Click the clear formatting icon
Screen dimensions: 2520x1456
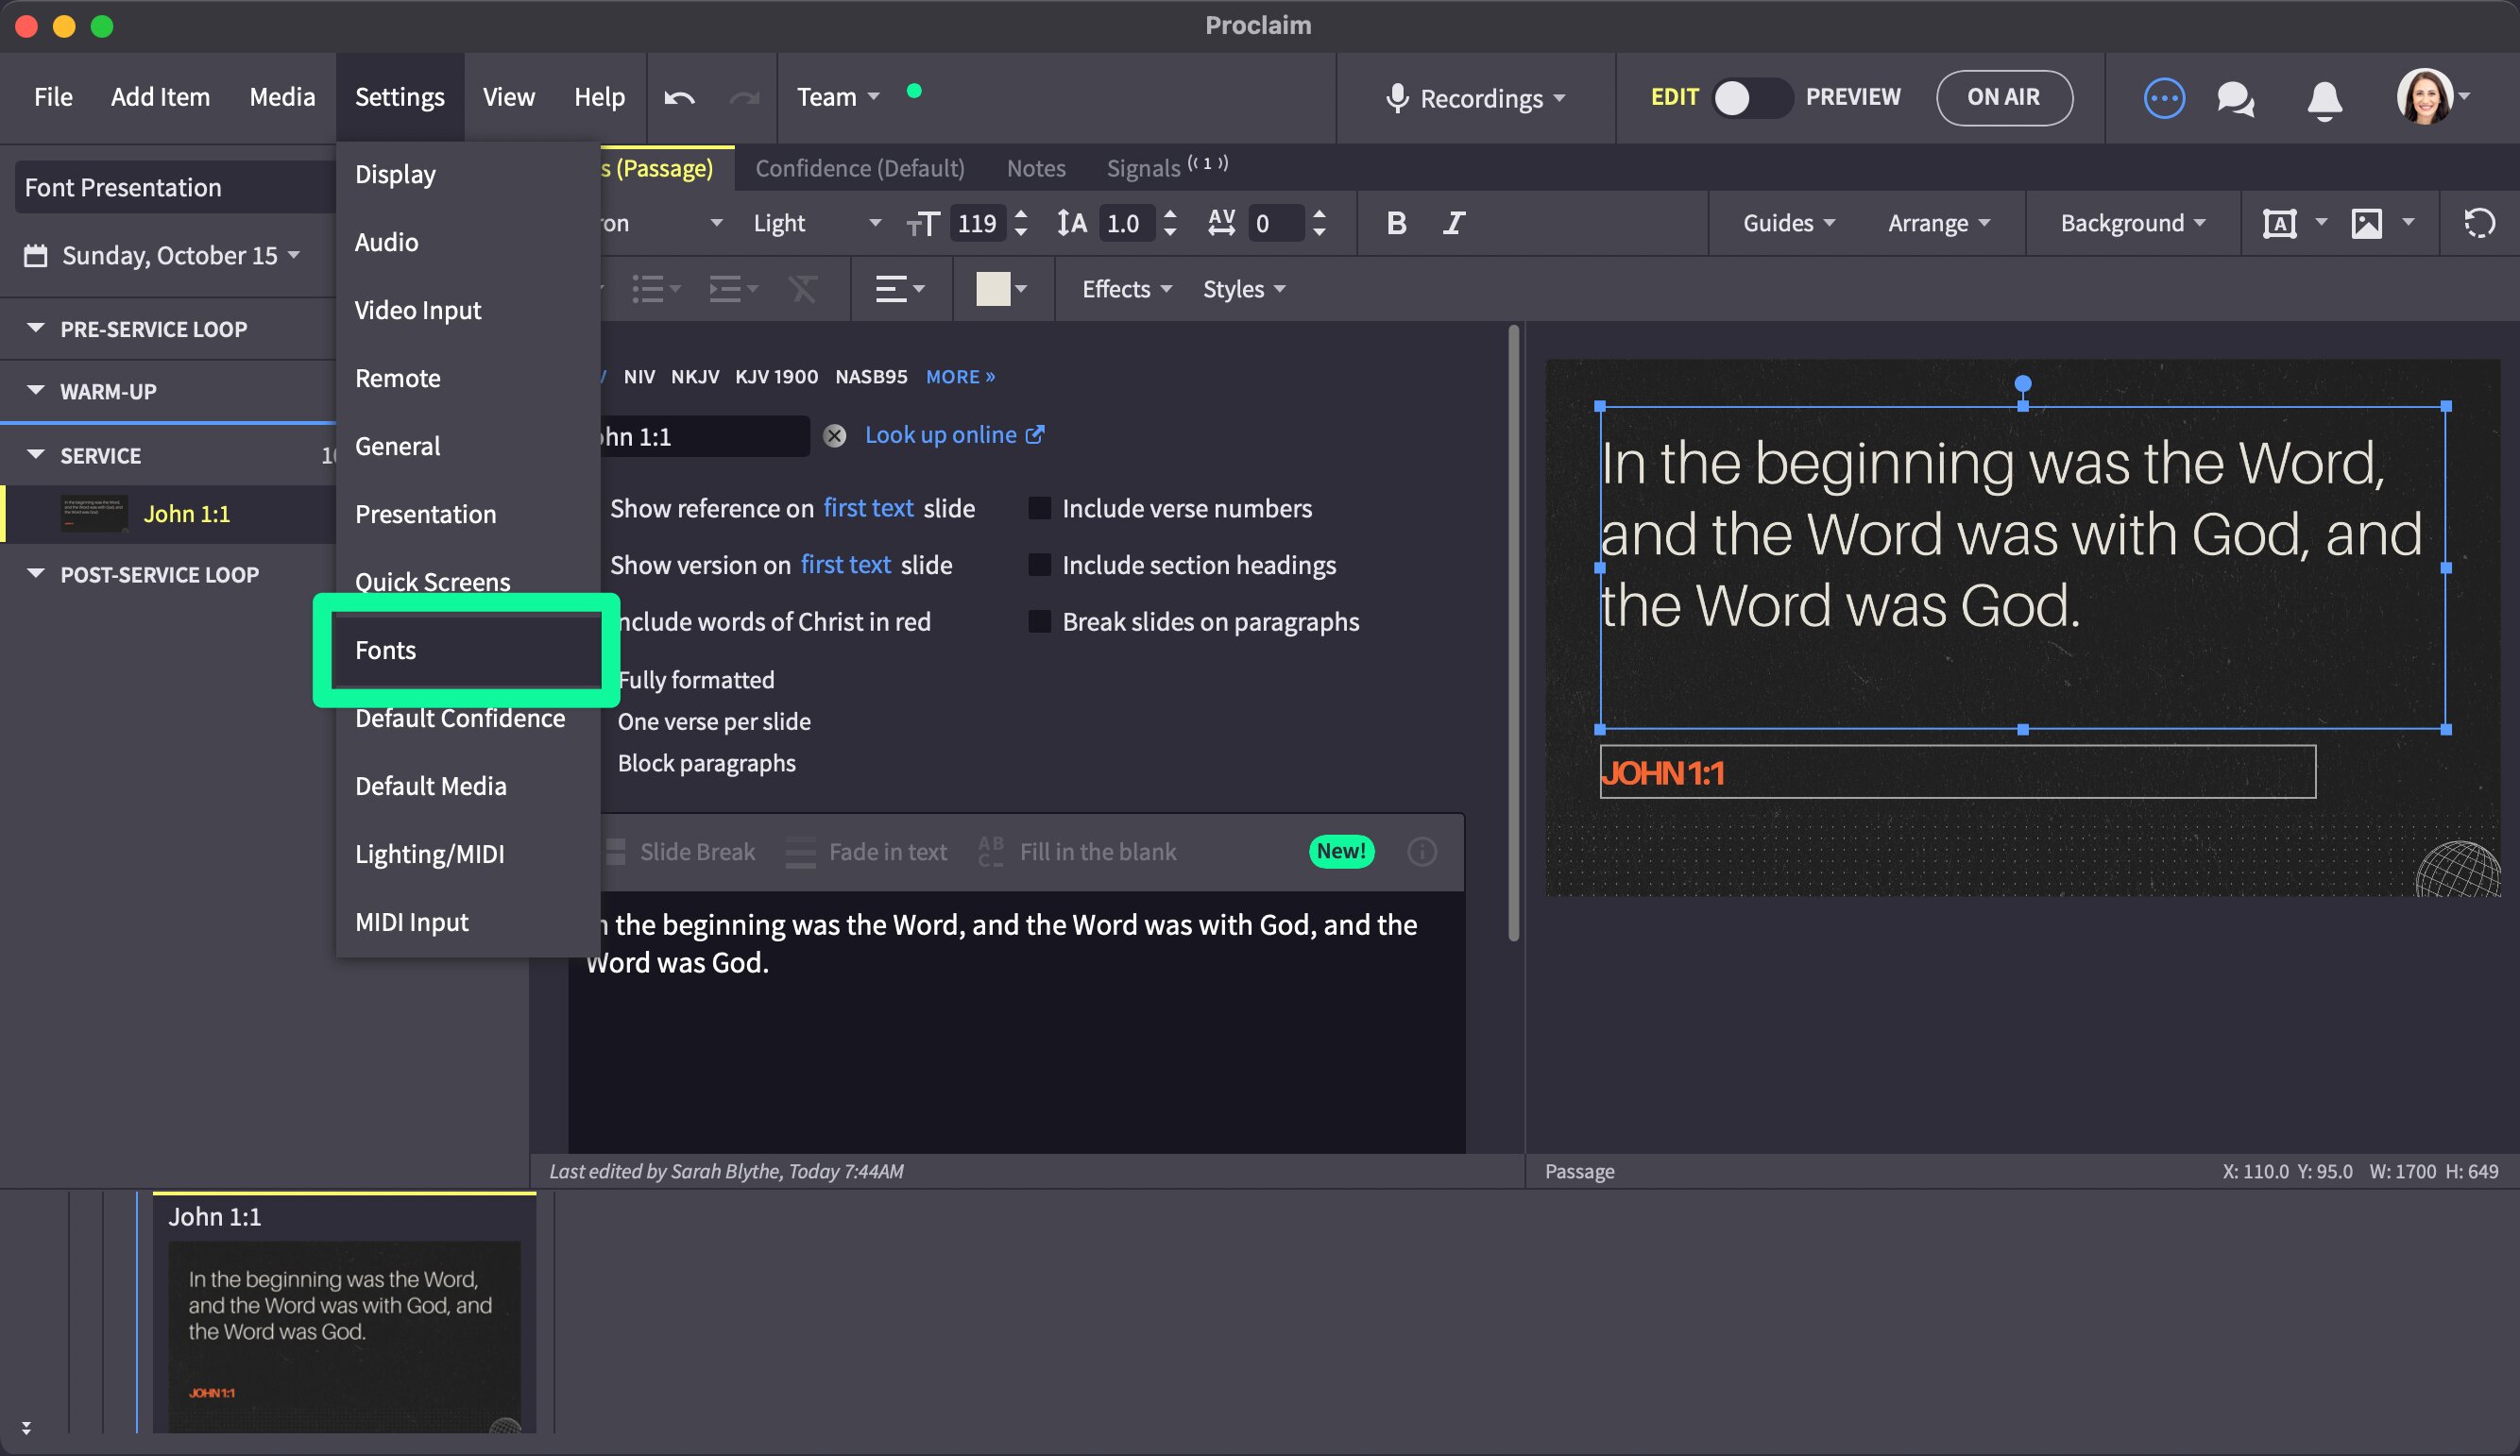[x=802, y=290]
